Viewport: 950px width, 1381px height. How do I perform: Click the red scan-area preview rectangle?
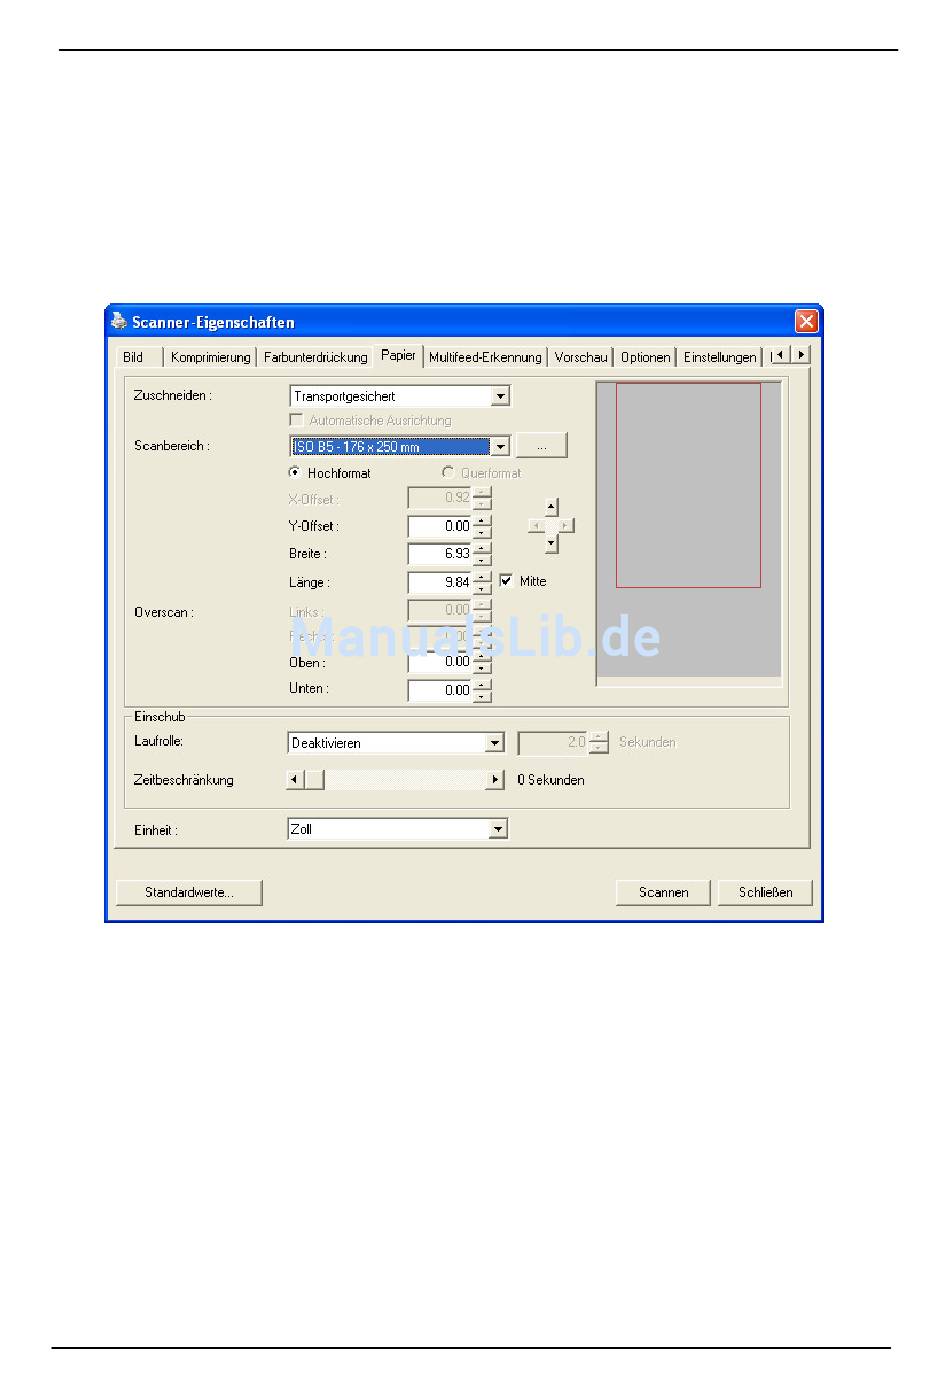688,485
